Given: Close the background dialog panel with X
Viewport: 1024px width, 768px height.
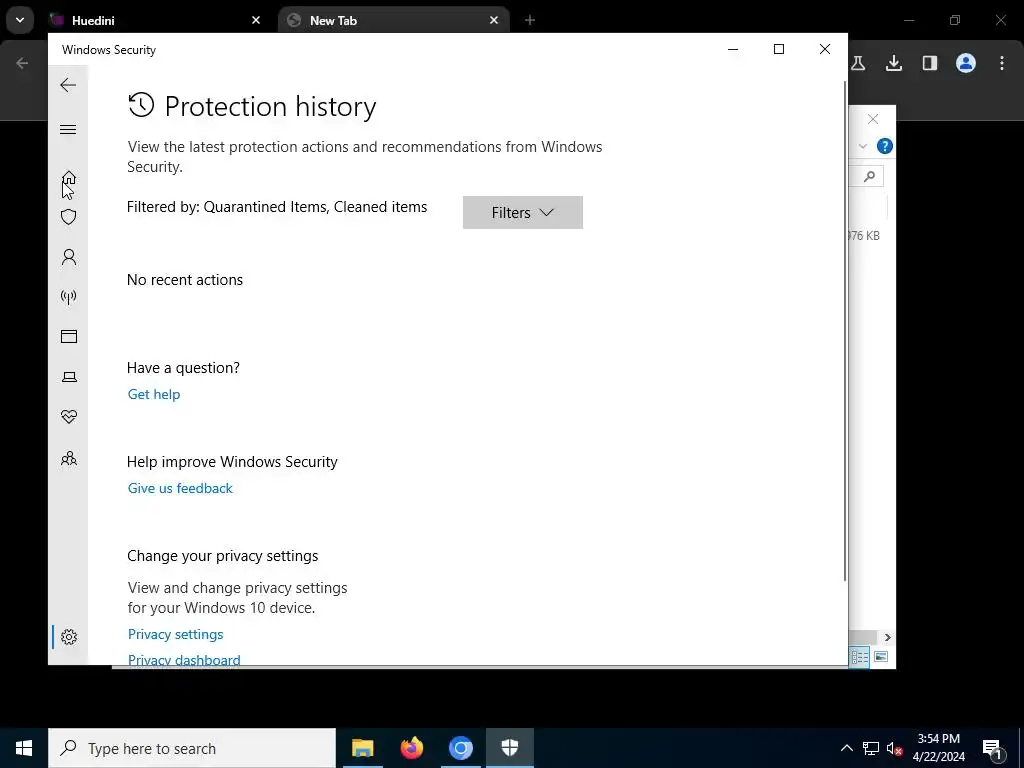Looking at the screenshot, I should click(873, 119).
